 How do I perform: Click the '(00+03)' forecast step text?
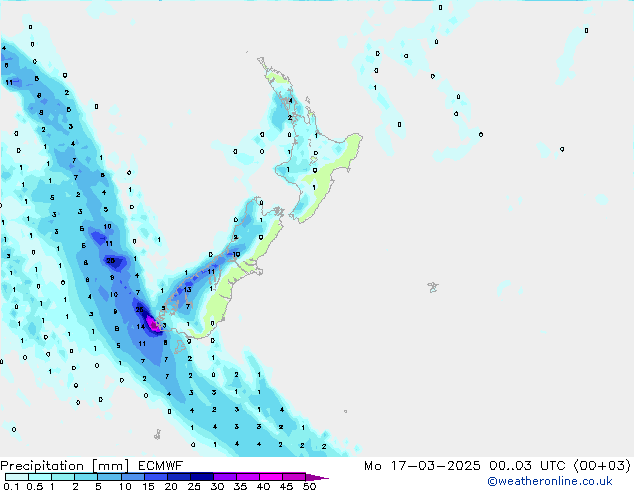(x=602, y=466)
